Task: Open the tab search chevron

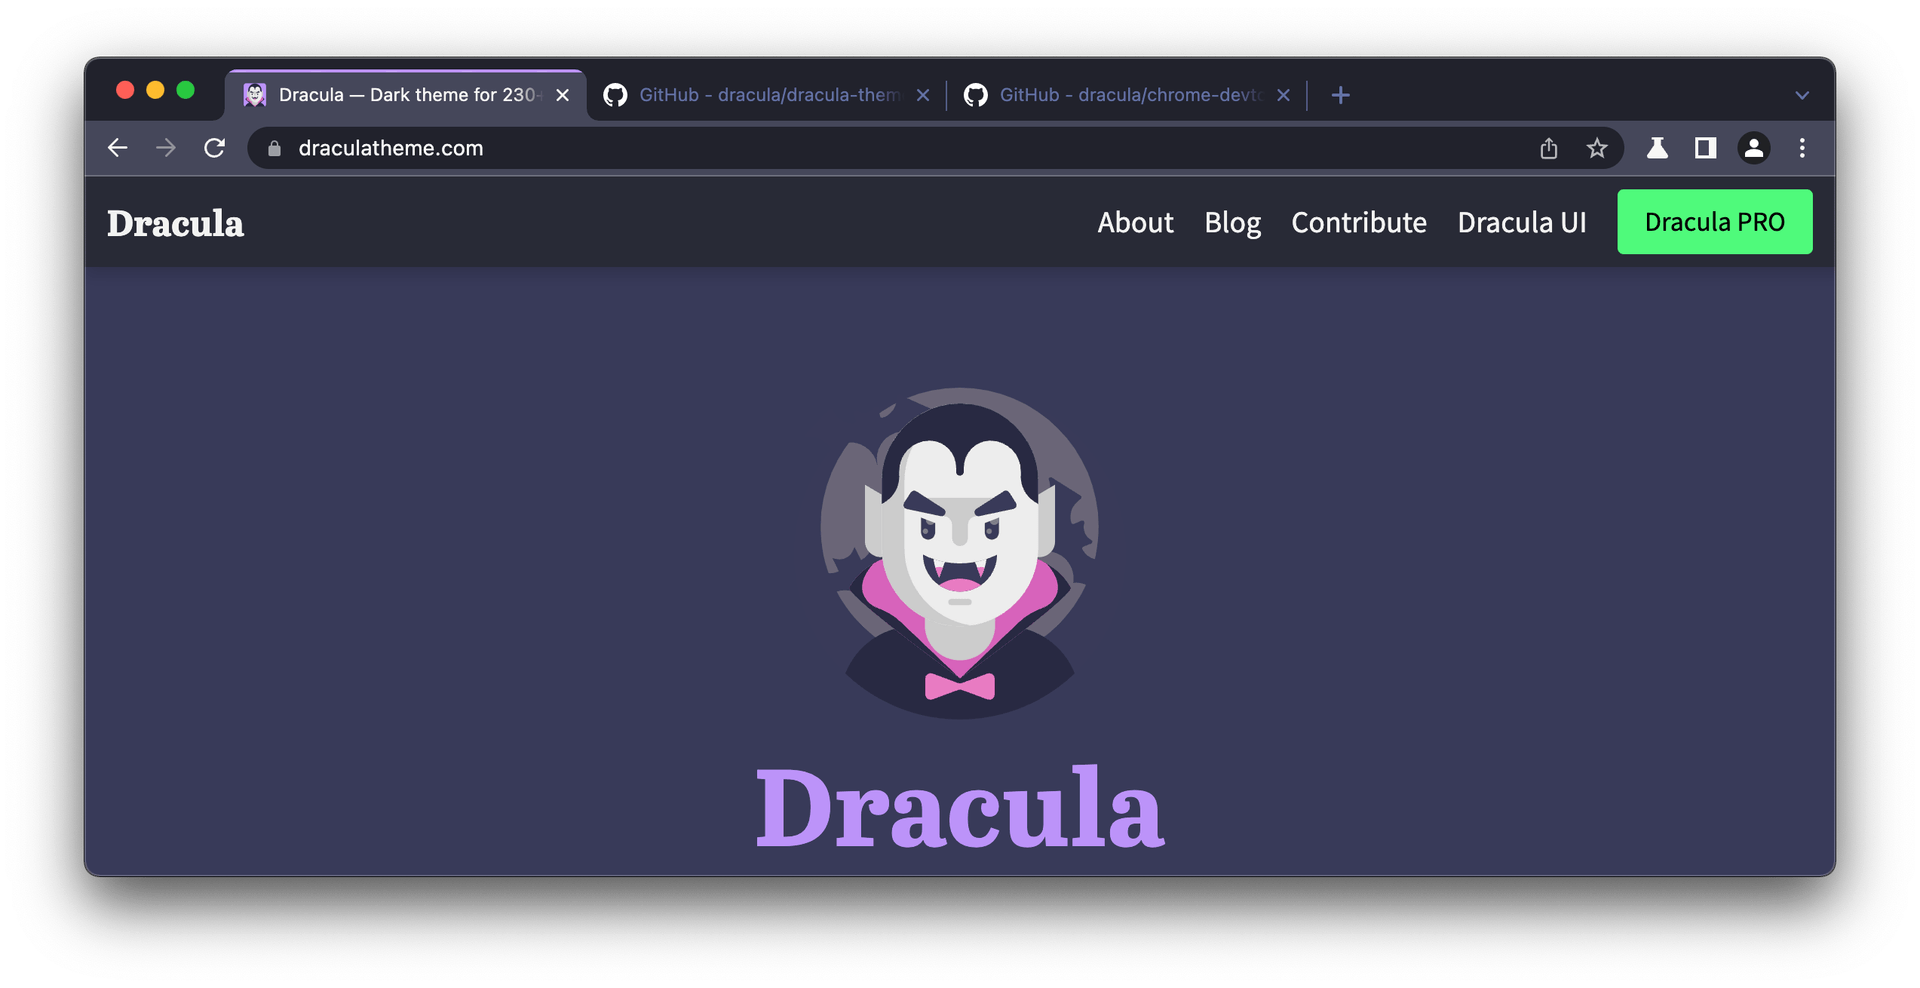Action: tap(1803, 95)
